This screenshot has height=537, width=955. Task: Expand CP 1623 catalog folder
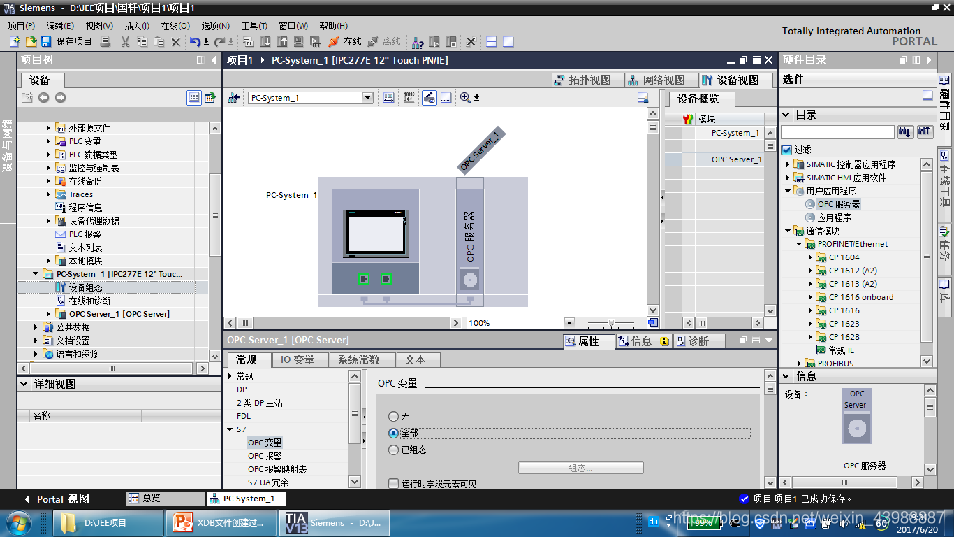(811, 324)
